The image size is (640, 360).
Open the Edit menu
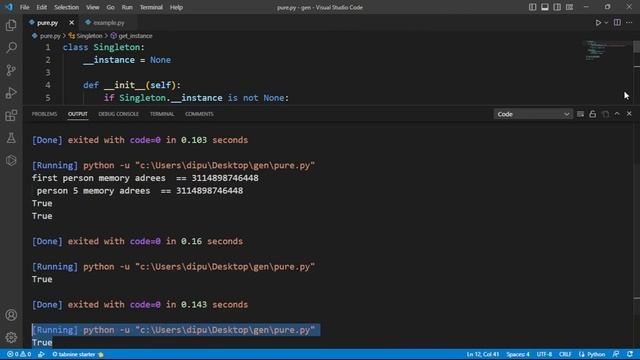[41, 7]
